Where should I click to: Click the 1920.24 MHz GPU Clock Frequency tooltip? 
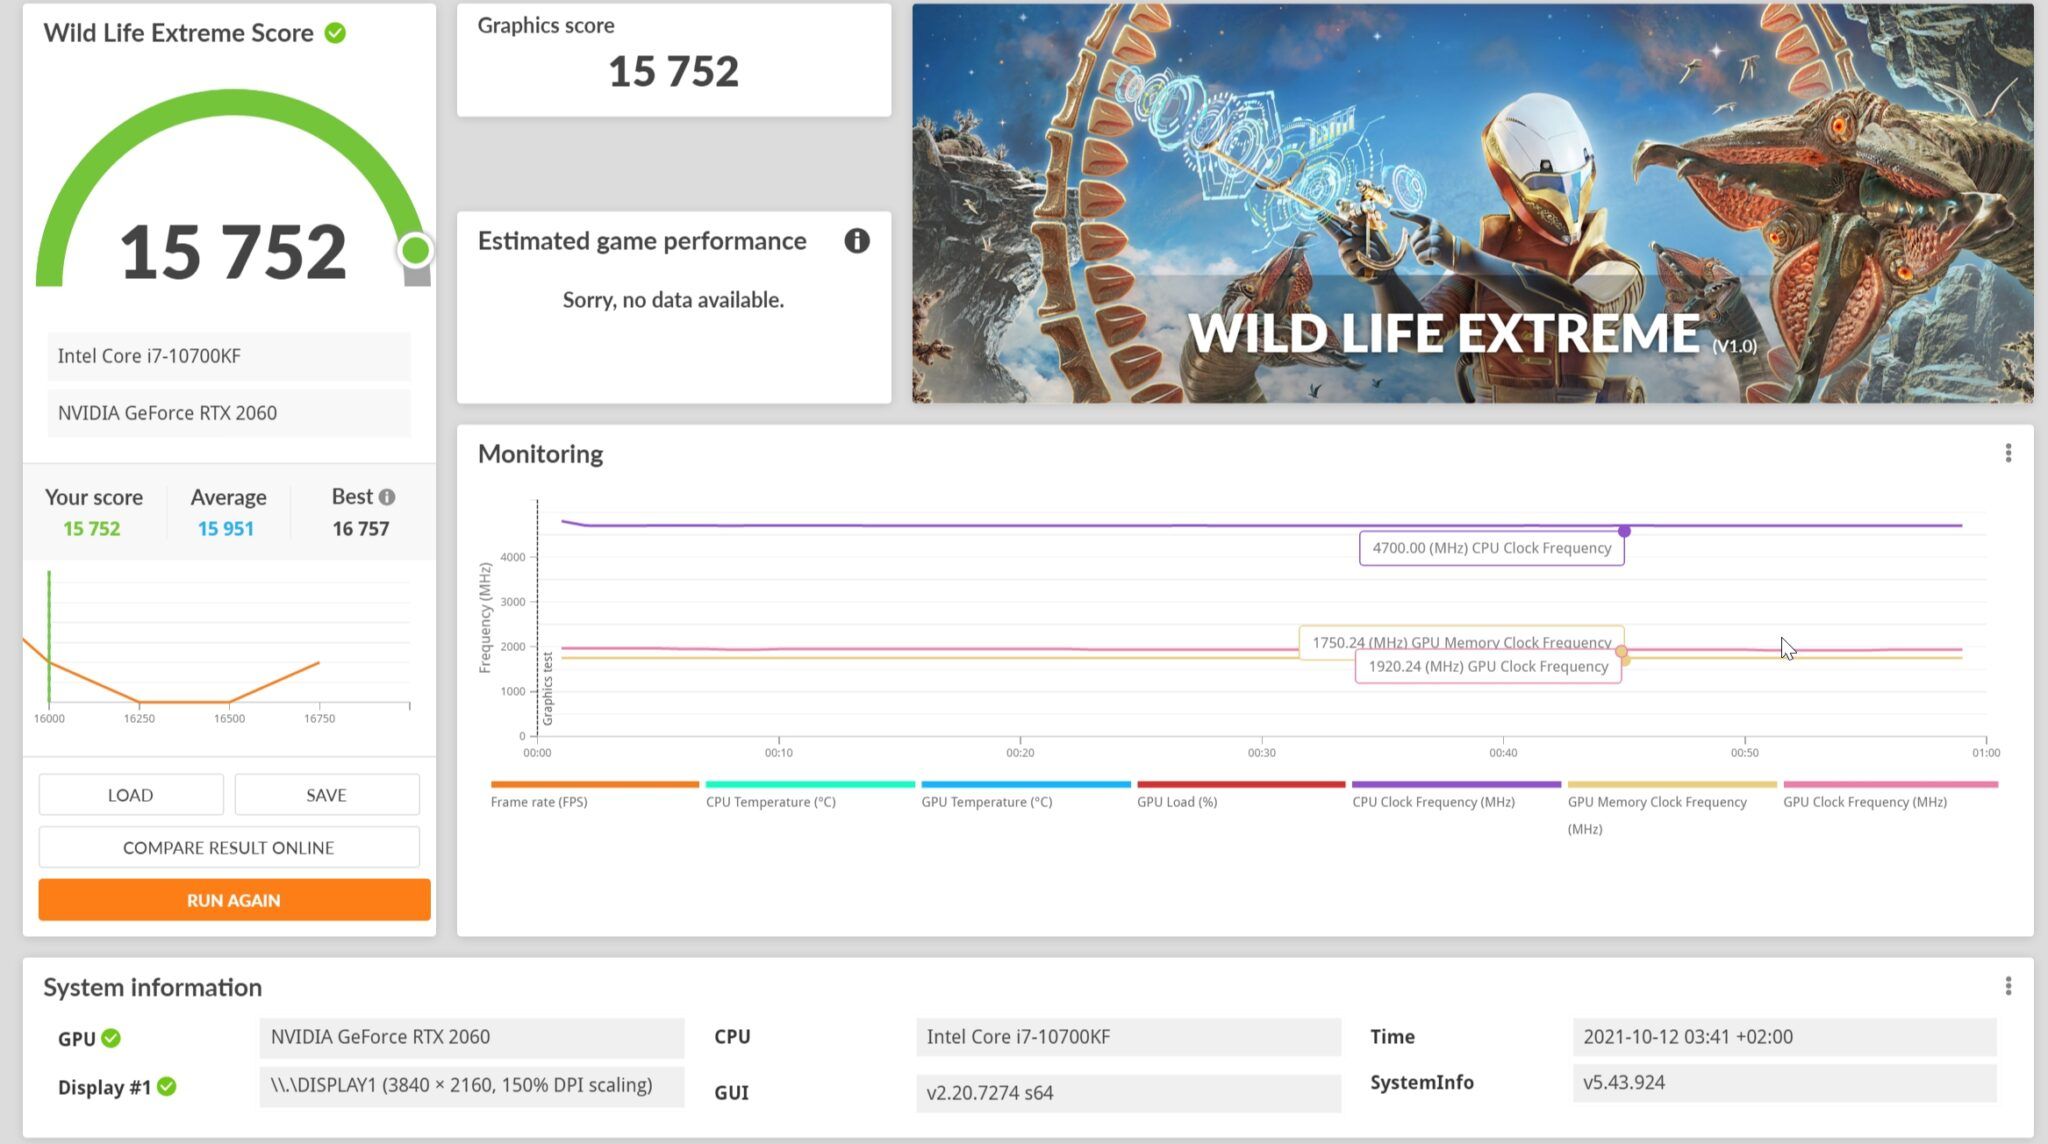(1488, 667)
